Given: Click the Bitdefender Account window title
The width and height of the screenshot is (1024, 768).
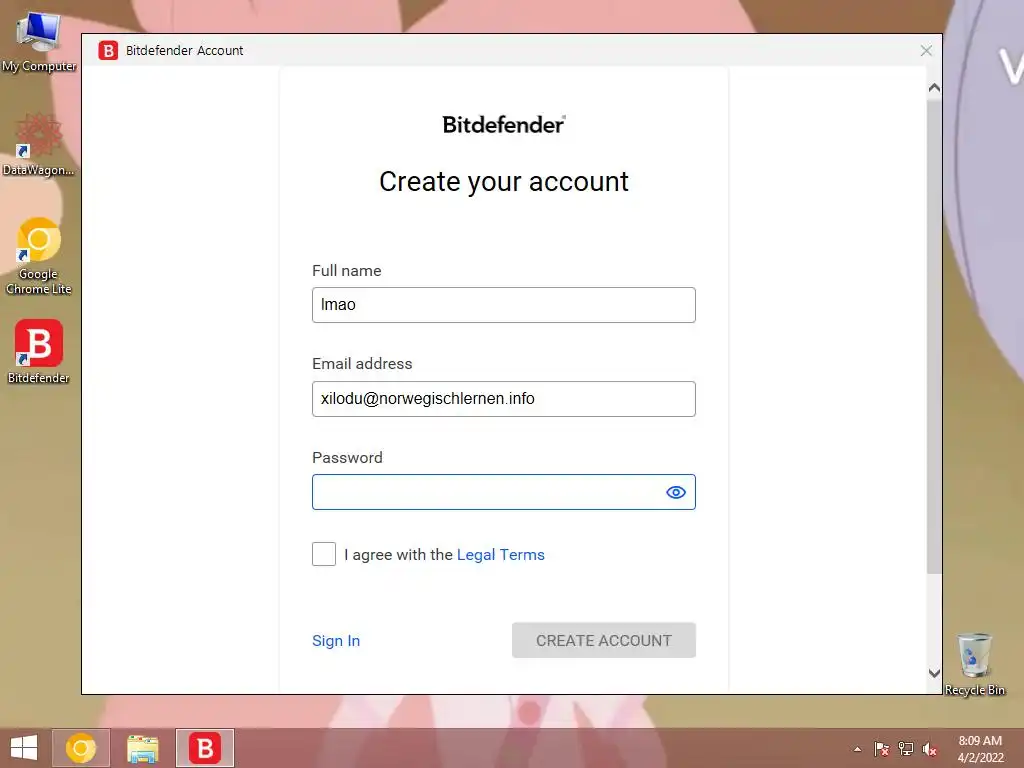Looking at the screenshot, I should (184, 50).
